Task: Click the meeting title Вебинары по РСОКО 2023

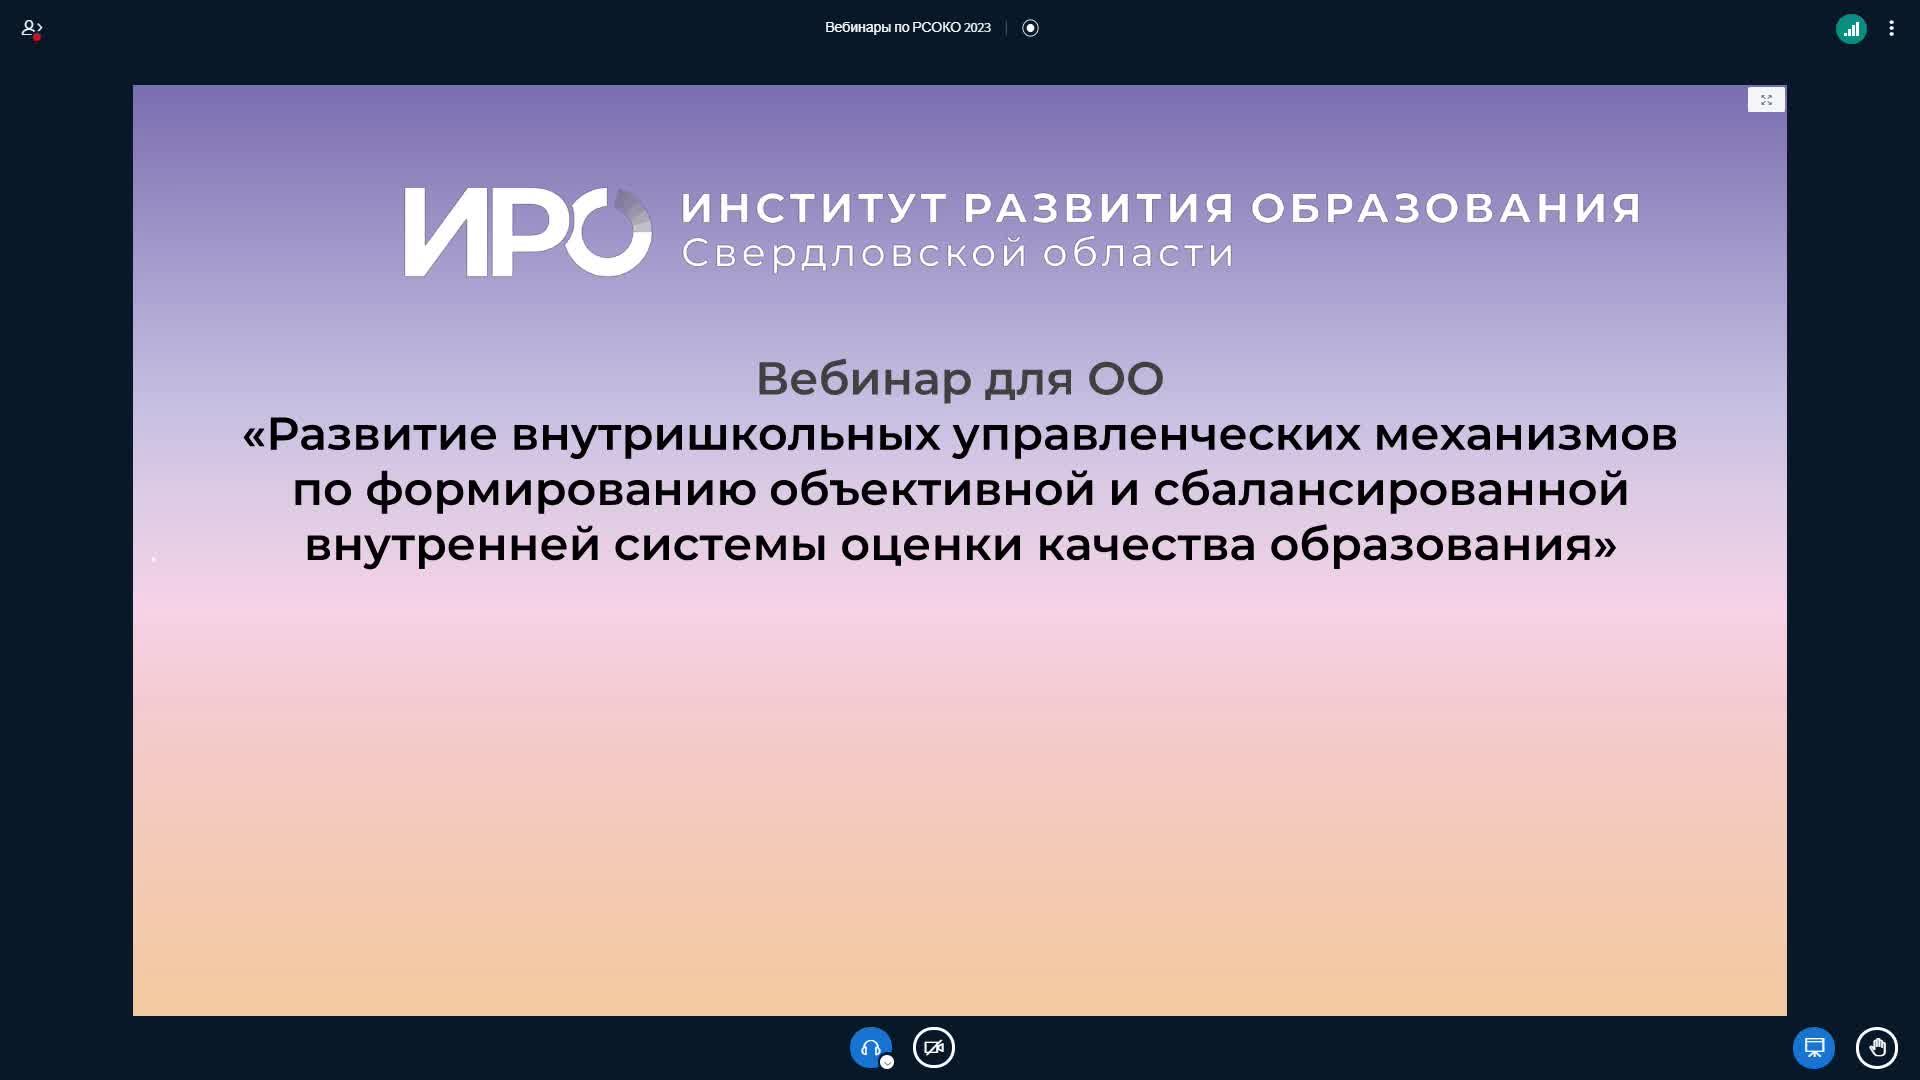Action: tap(907, 28)
